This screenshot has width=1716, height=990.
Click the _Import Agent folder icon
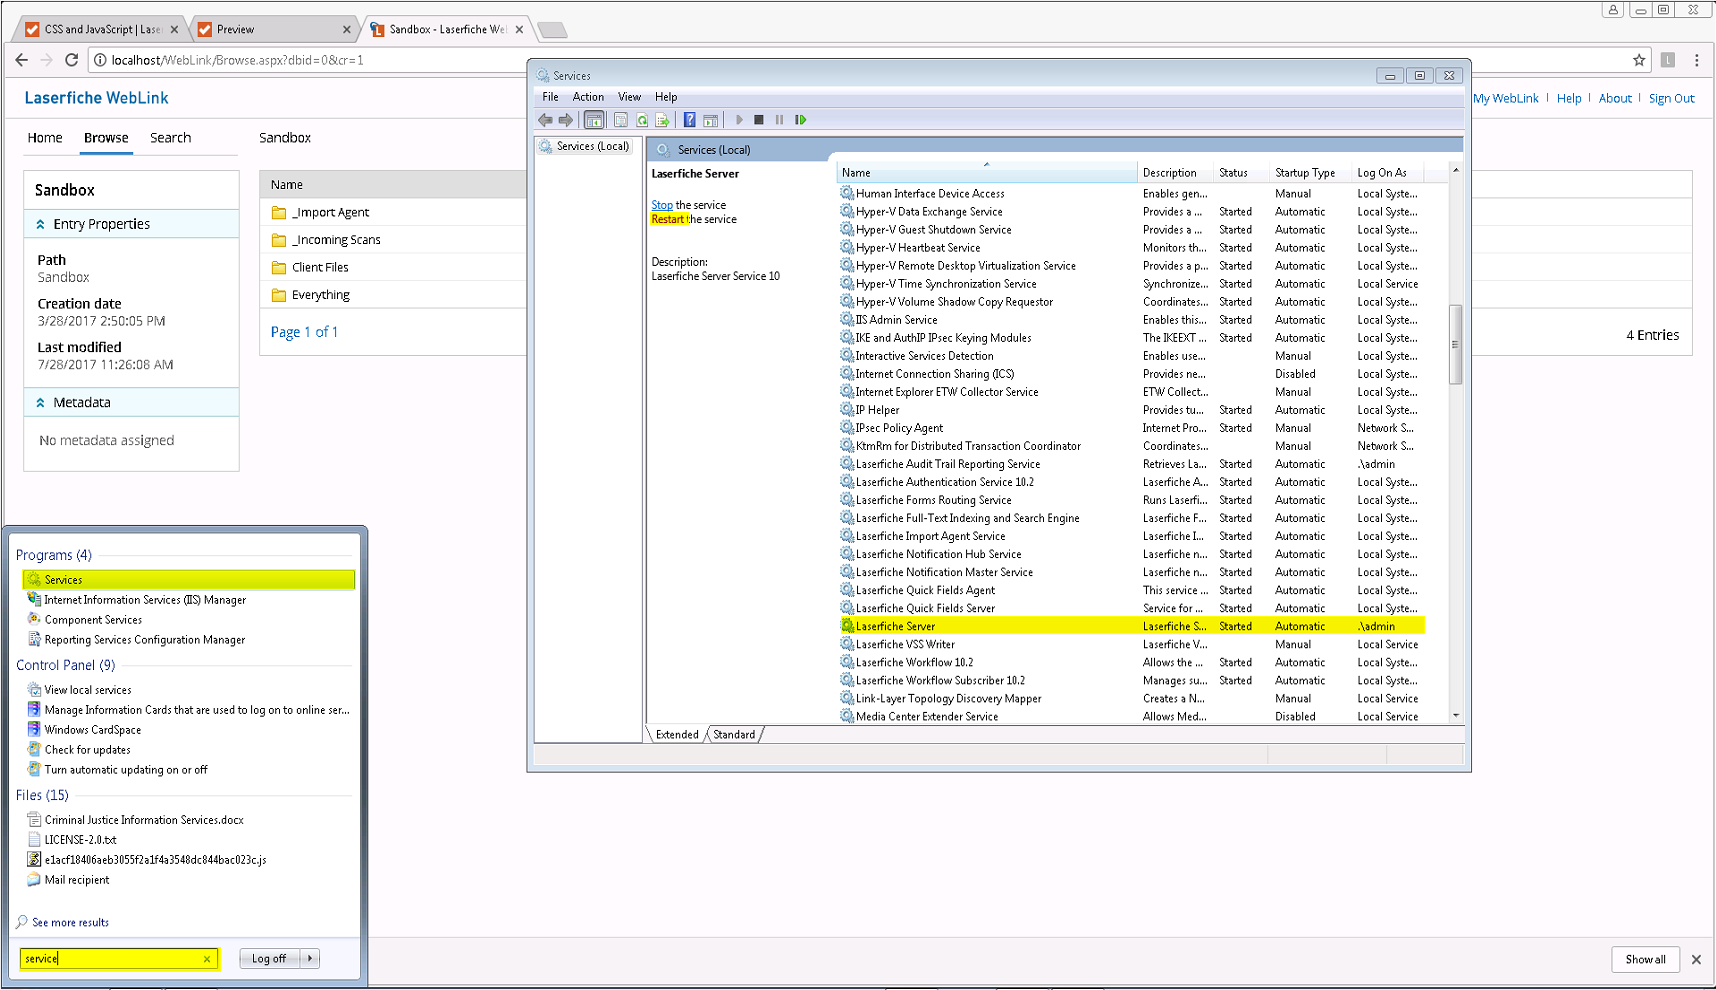tap(279, 212)
